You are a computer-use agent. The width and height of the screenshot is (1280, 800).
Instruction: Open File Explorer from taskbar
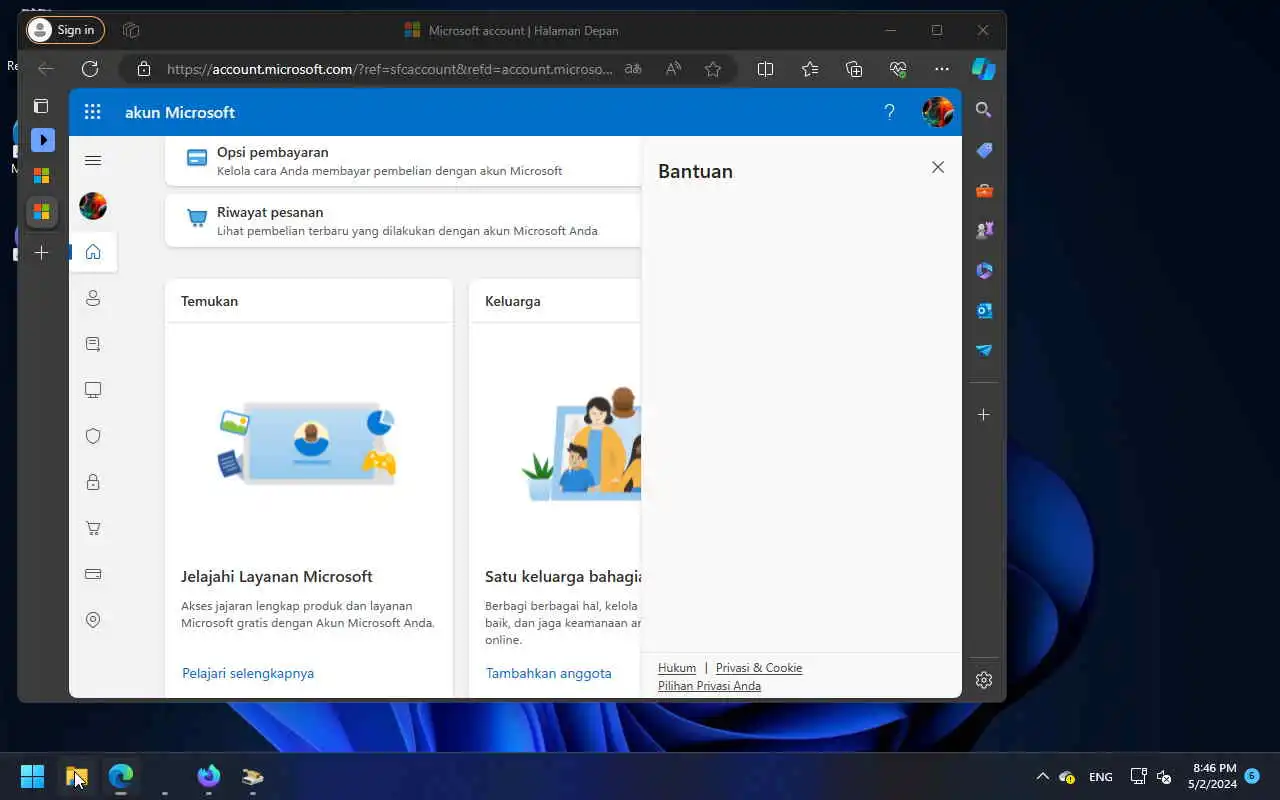[76, 776]
